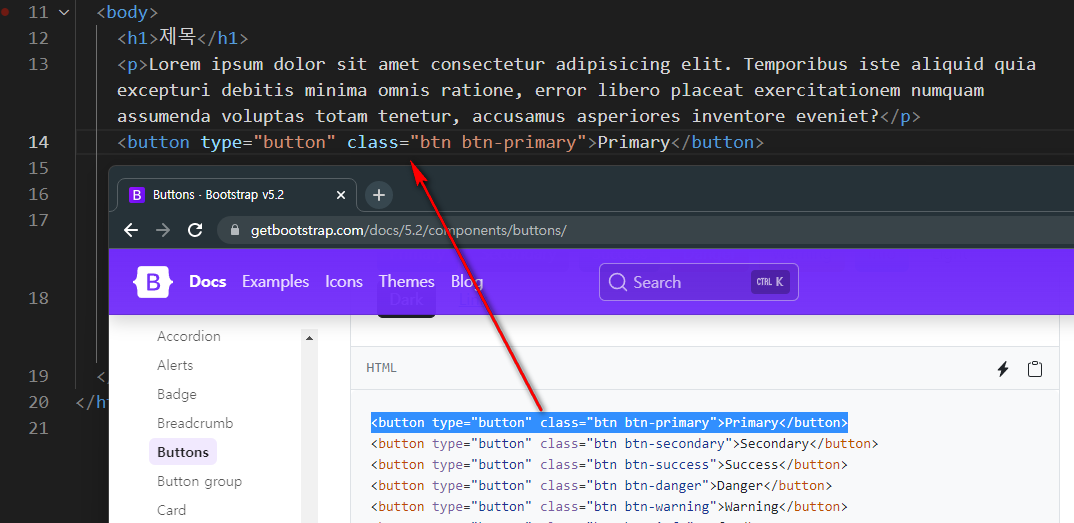This screenshot has width=1074, height=523.
Task: Click the btn-secondary code line
Action: [625, 444]
